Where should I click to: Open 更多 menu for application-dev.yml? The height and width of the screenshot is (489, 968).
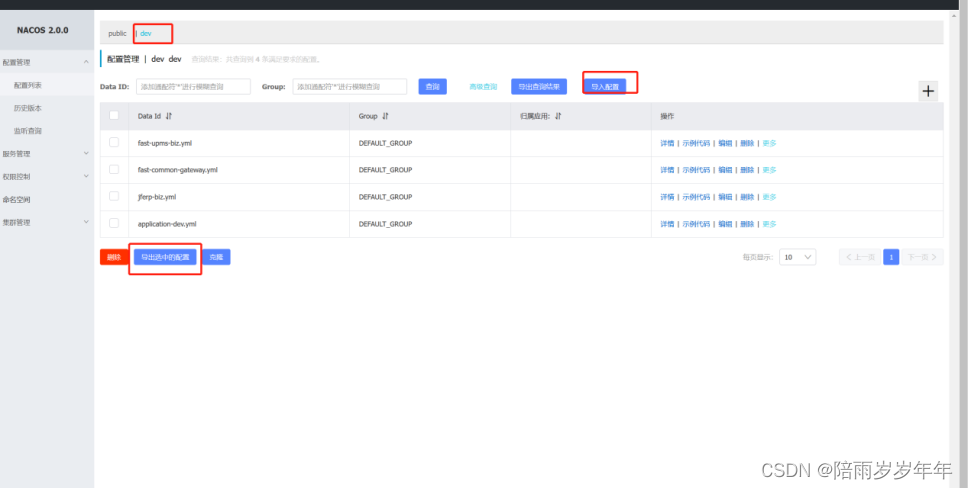click(x=769, y=224)
